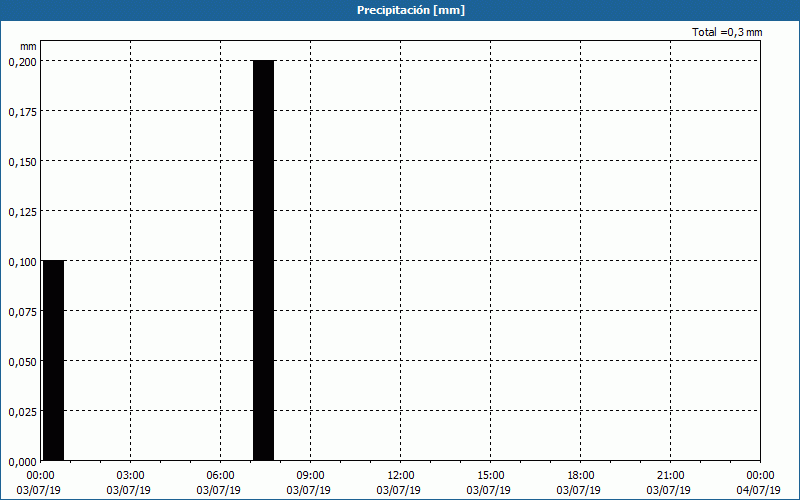Click the 03:00 time axis label
Screen dimensions: 800x500
click(131, 476)
